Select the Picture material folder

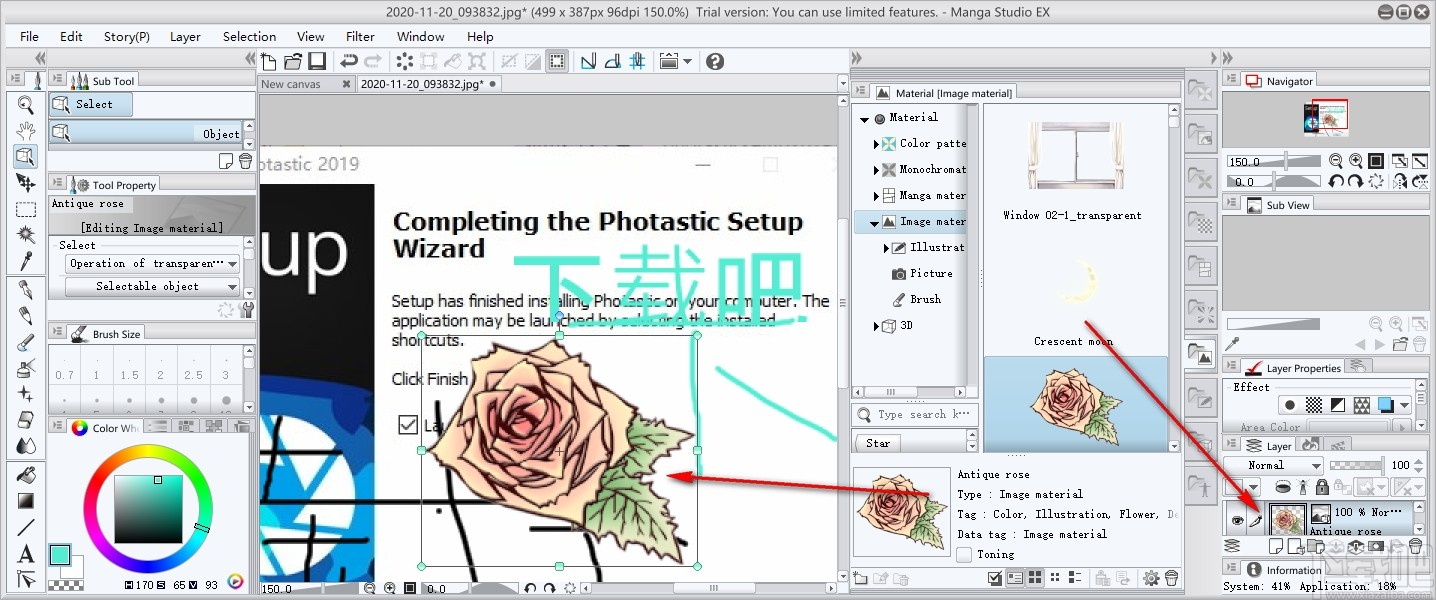point(931,273)
